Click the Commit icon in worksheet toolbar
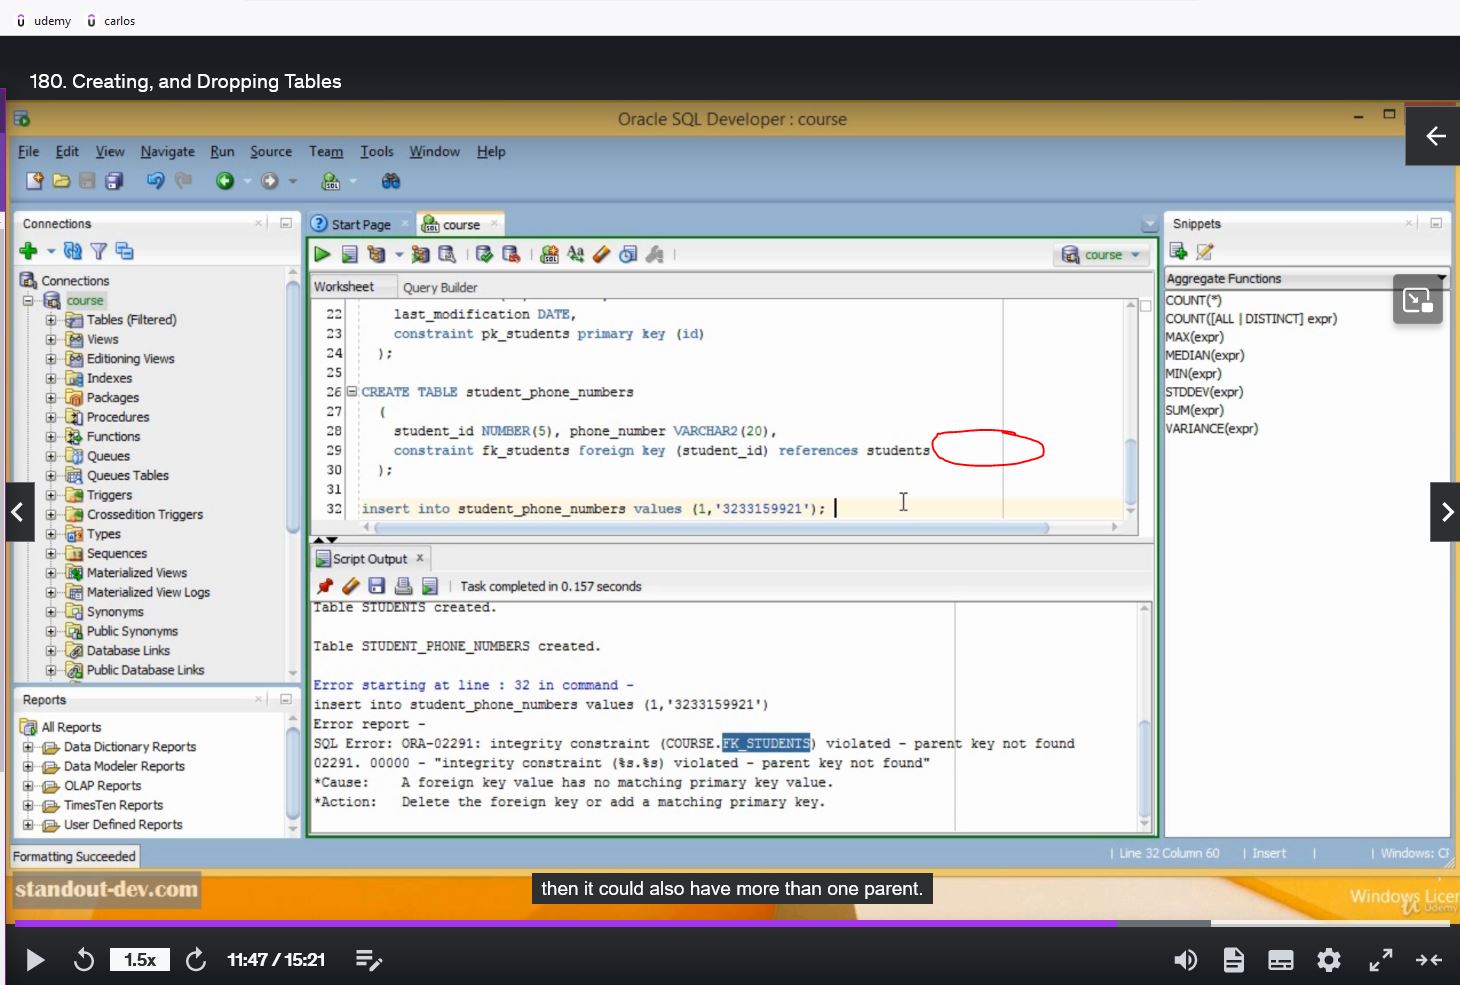The width and height of the screenshot is (1460, 985). click(484, 255)
